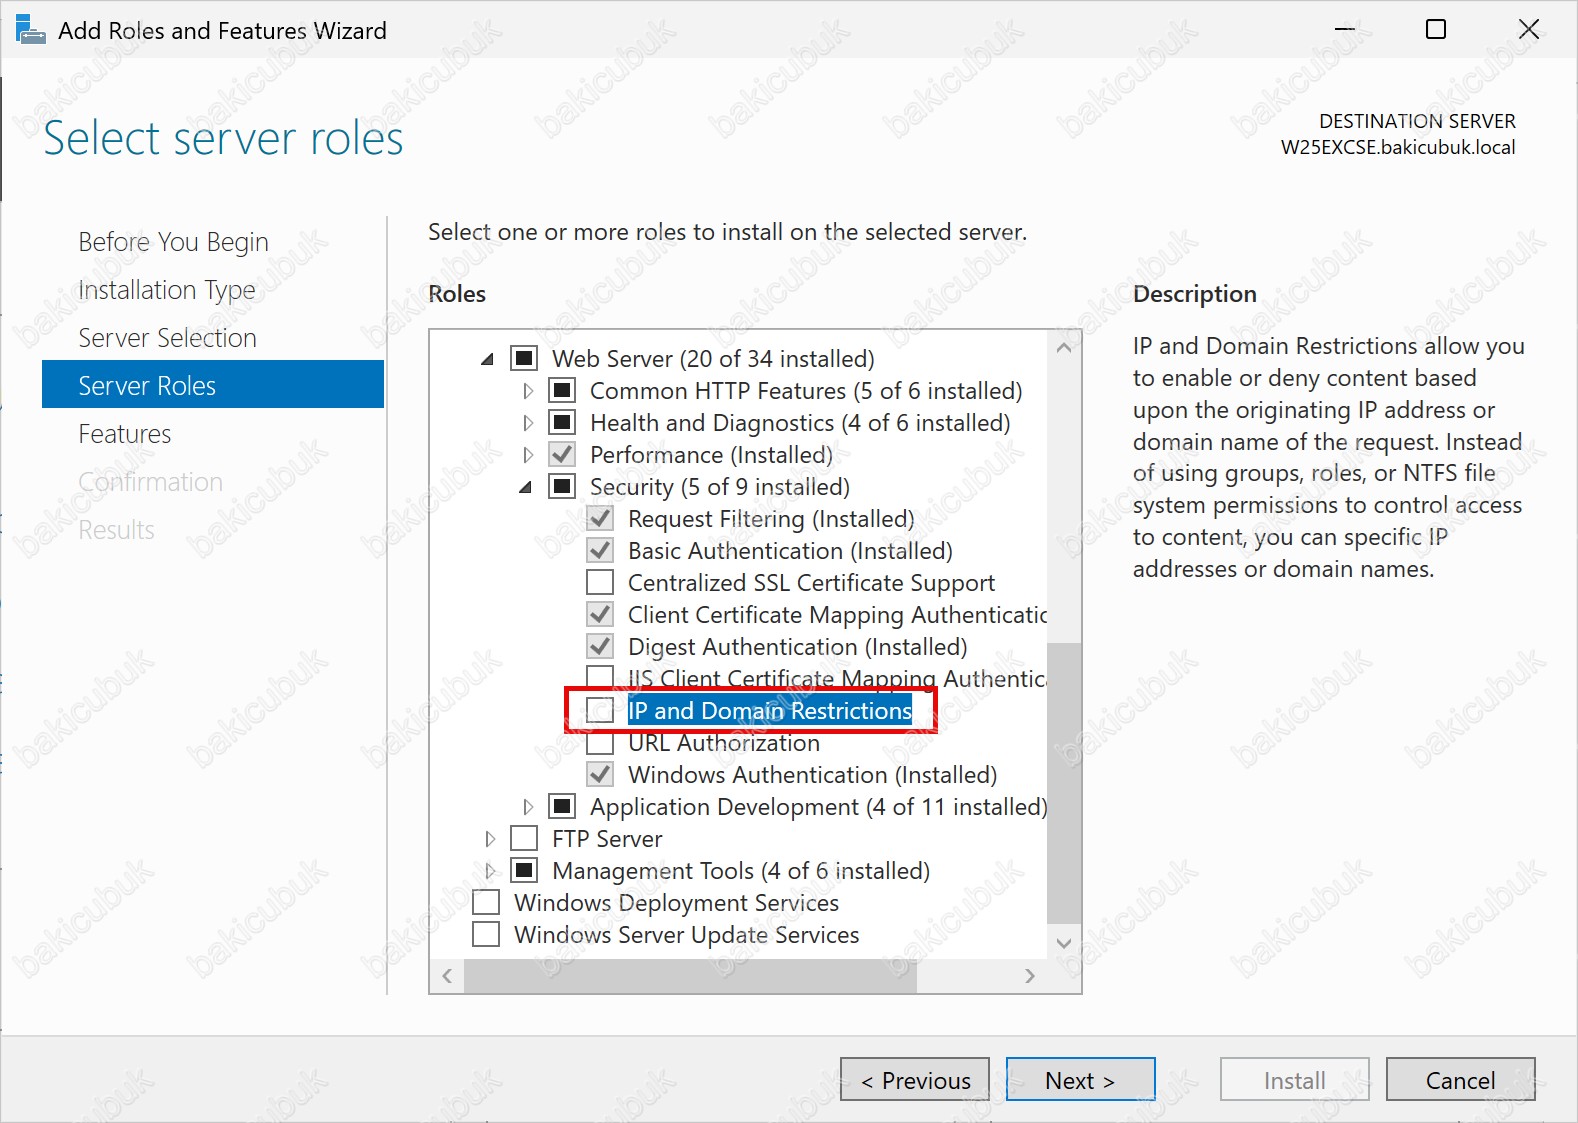This screenshot has height=1123, width=1578.
Task: Click the horizontal scrollbar thumb
Action: pos(690,975)
